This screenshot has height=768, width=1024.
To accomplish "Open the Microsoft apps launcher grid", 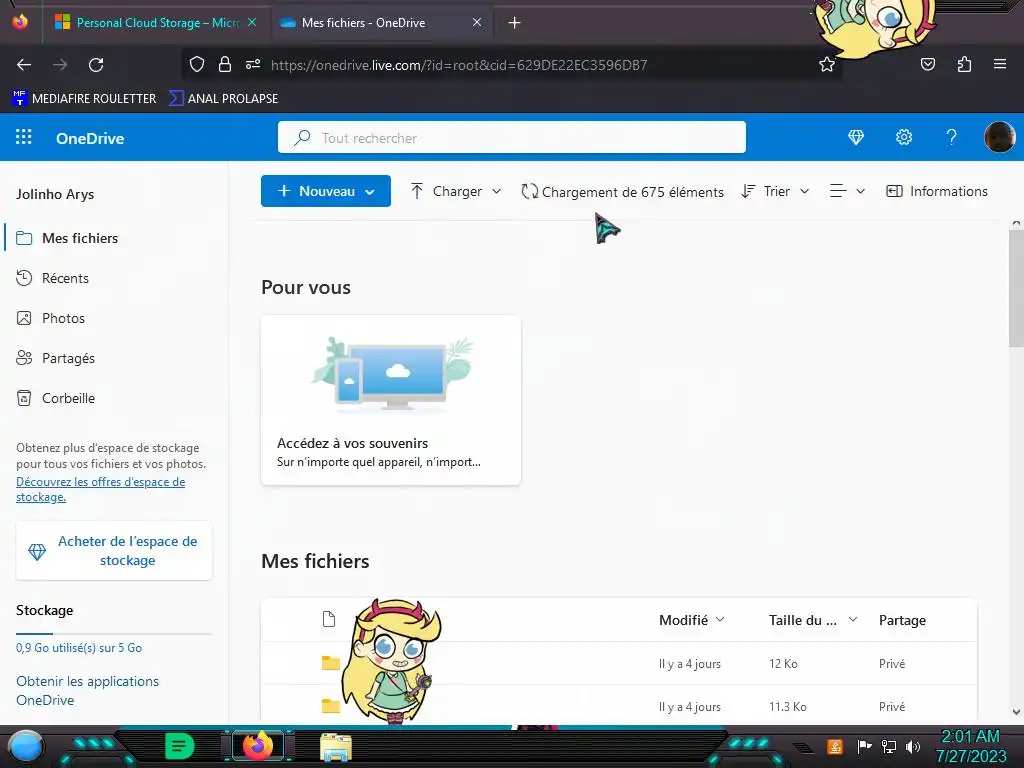I will pos(24,137).
